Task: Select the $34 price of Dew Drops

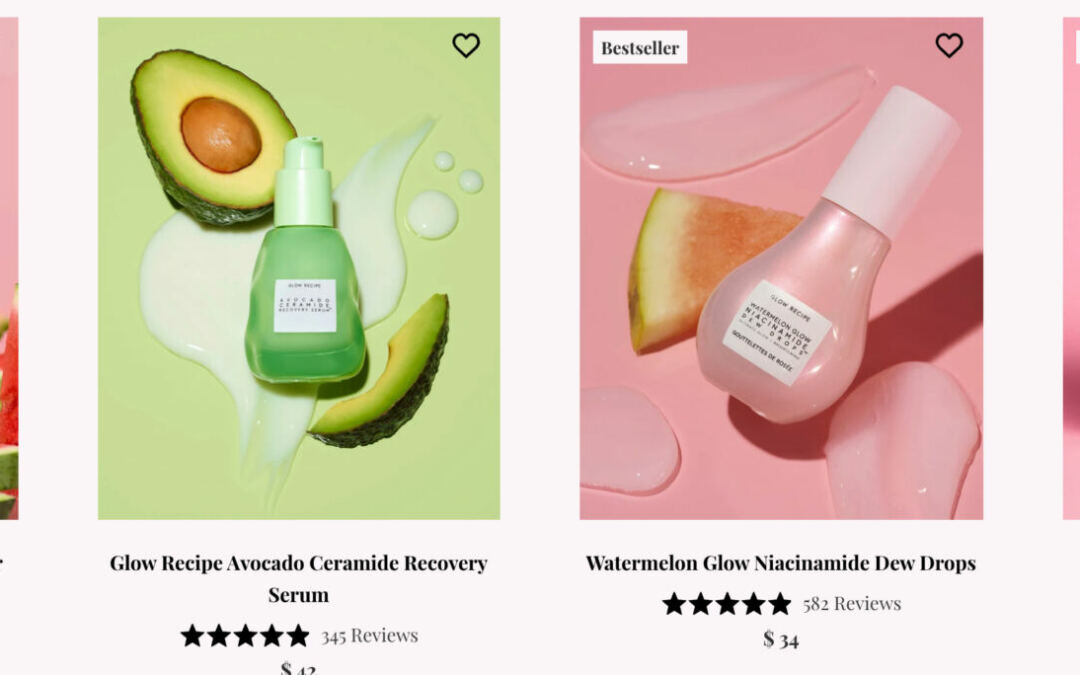Action: 781,639
